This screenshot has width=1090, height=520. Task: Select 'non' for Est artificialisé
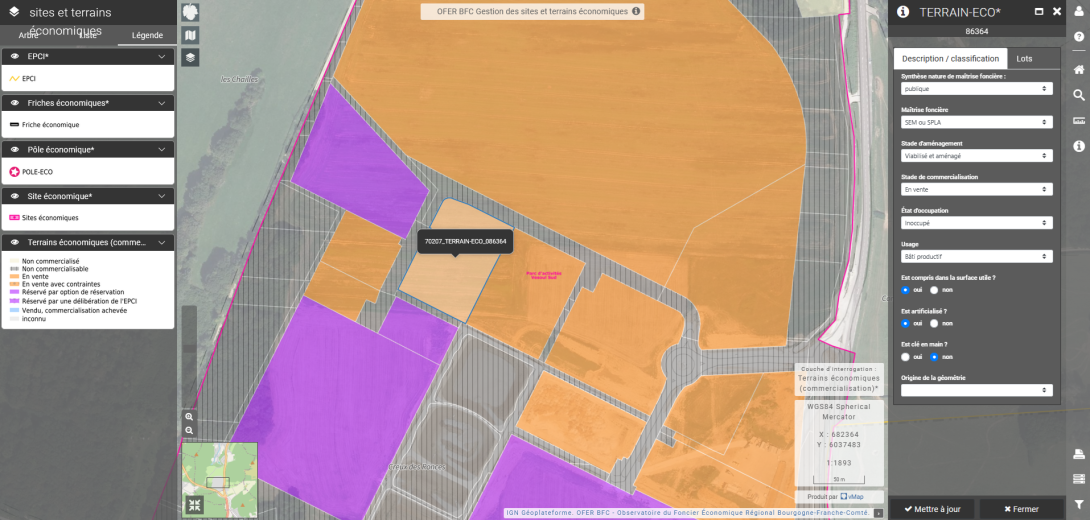click(x=934, y=323)
